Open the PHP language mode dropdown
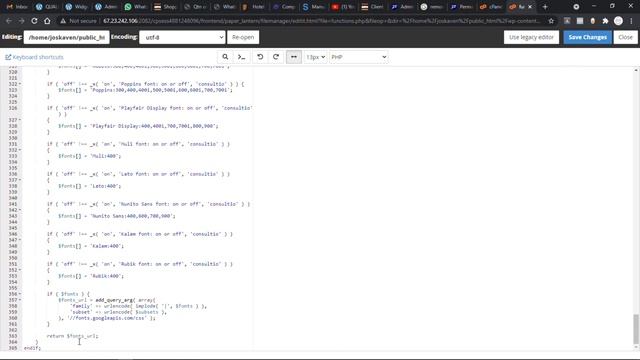The height and width of the screenshot is (360, 640). pyautogui.click(x=358, y=57)
